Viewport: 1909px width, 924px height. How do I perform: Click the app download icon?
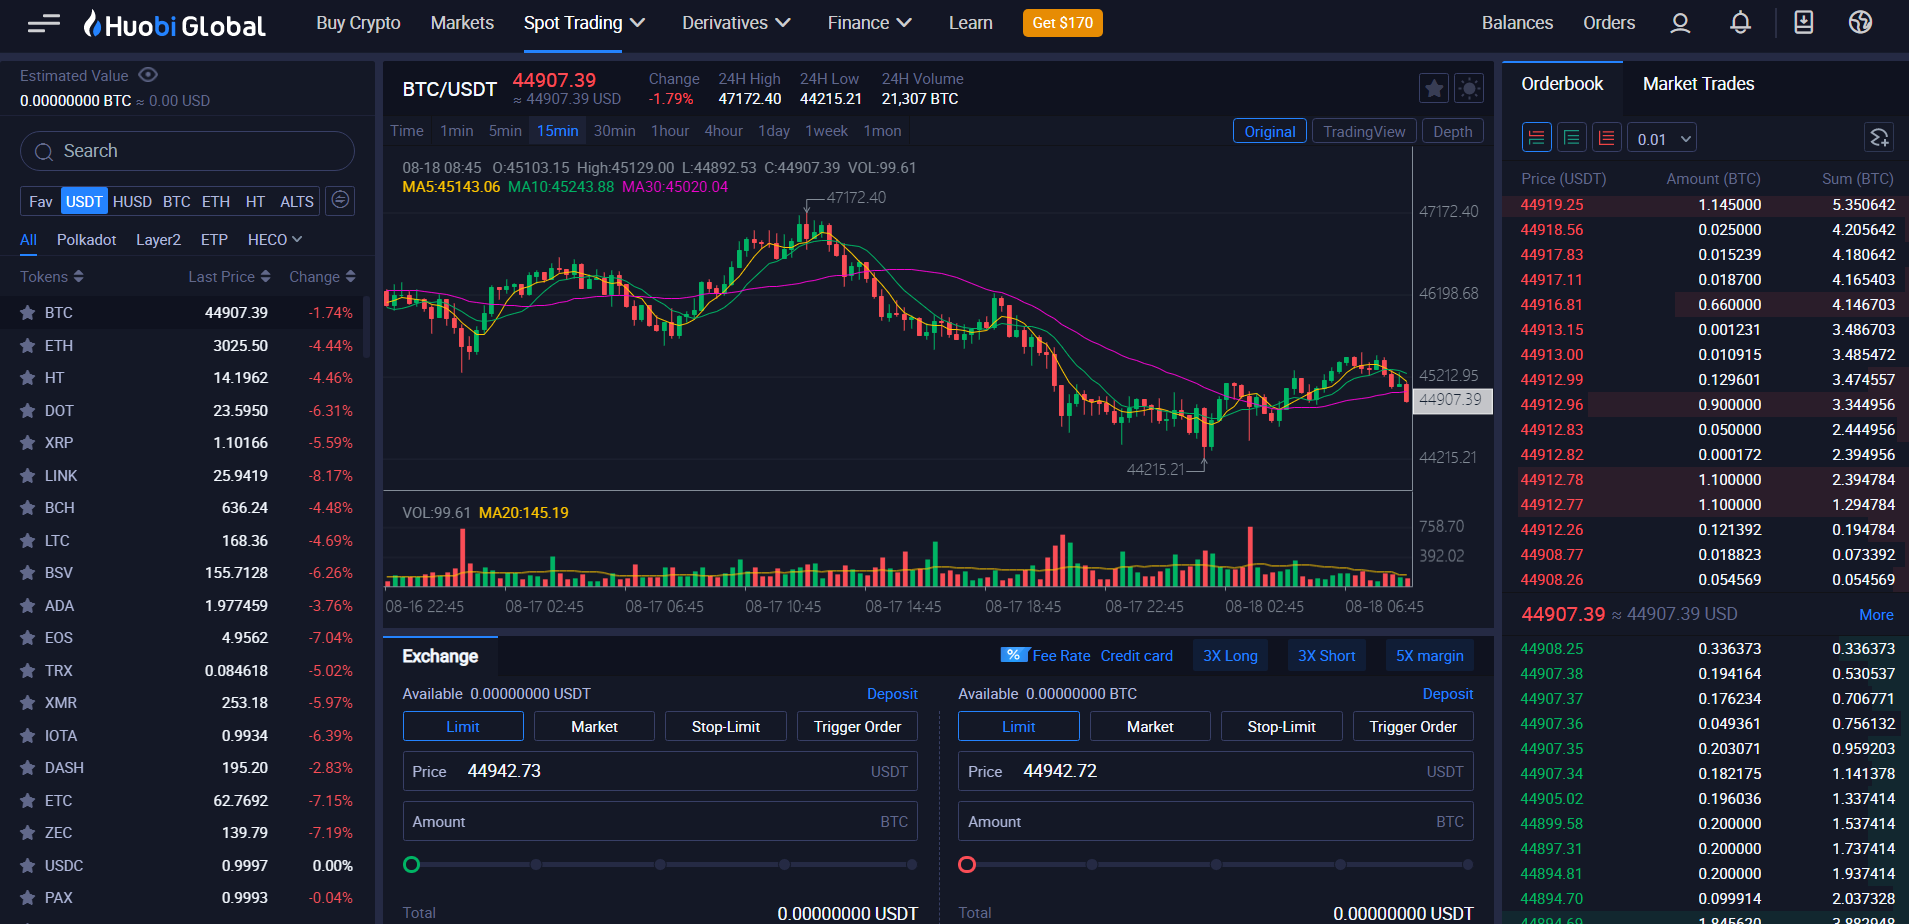tap(1803, 22)
